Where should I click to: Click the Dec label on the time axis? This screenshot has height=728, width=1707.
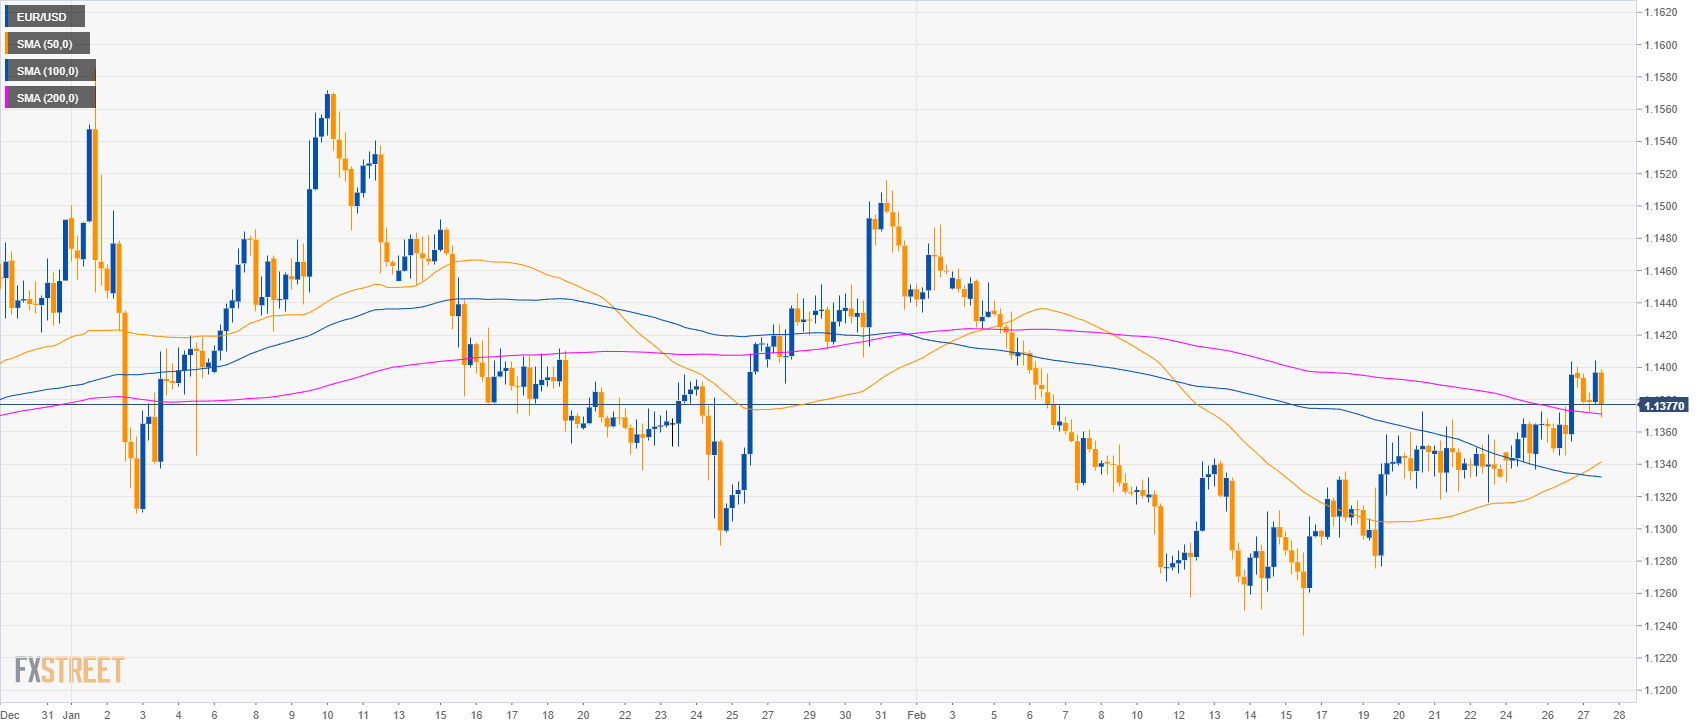tap(11, 715)
